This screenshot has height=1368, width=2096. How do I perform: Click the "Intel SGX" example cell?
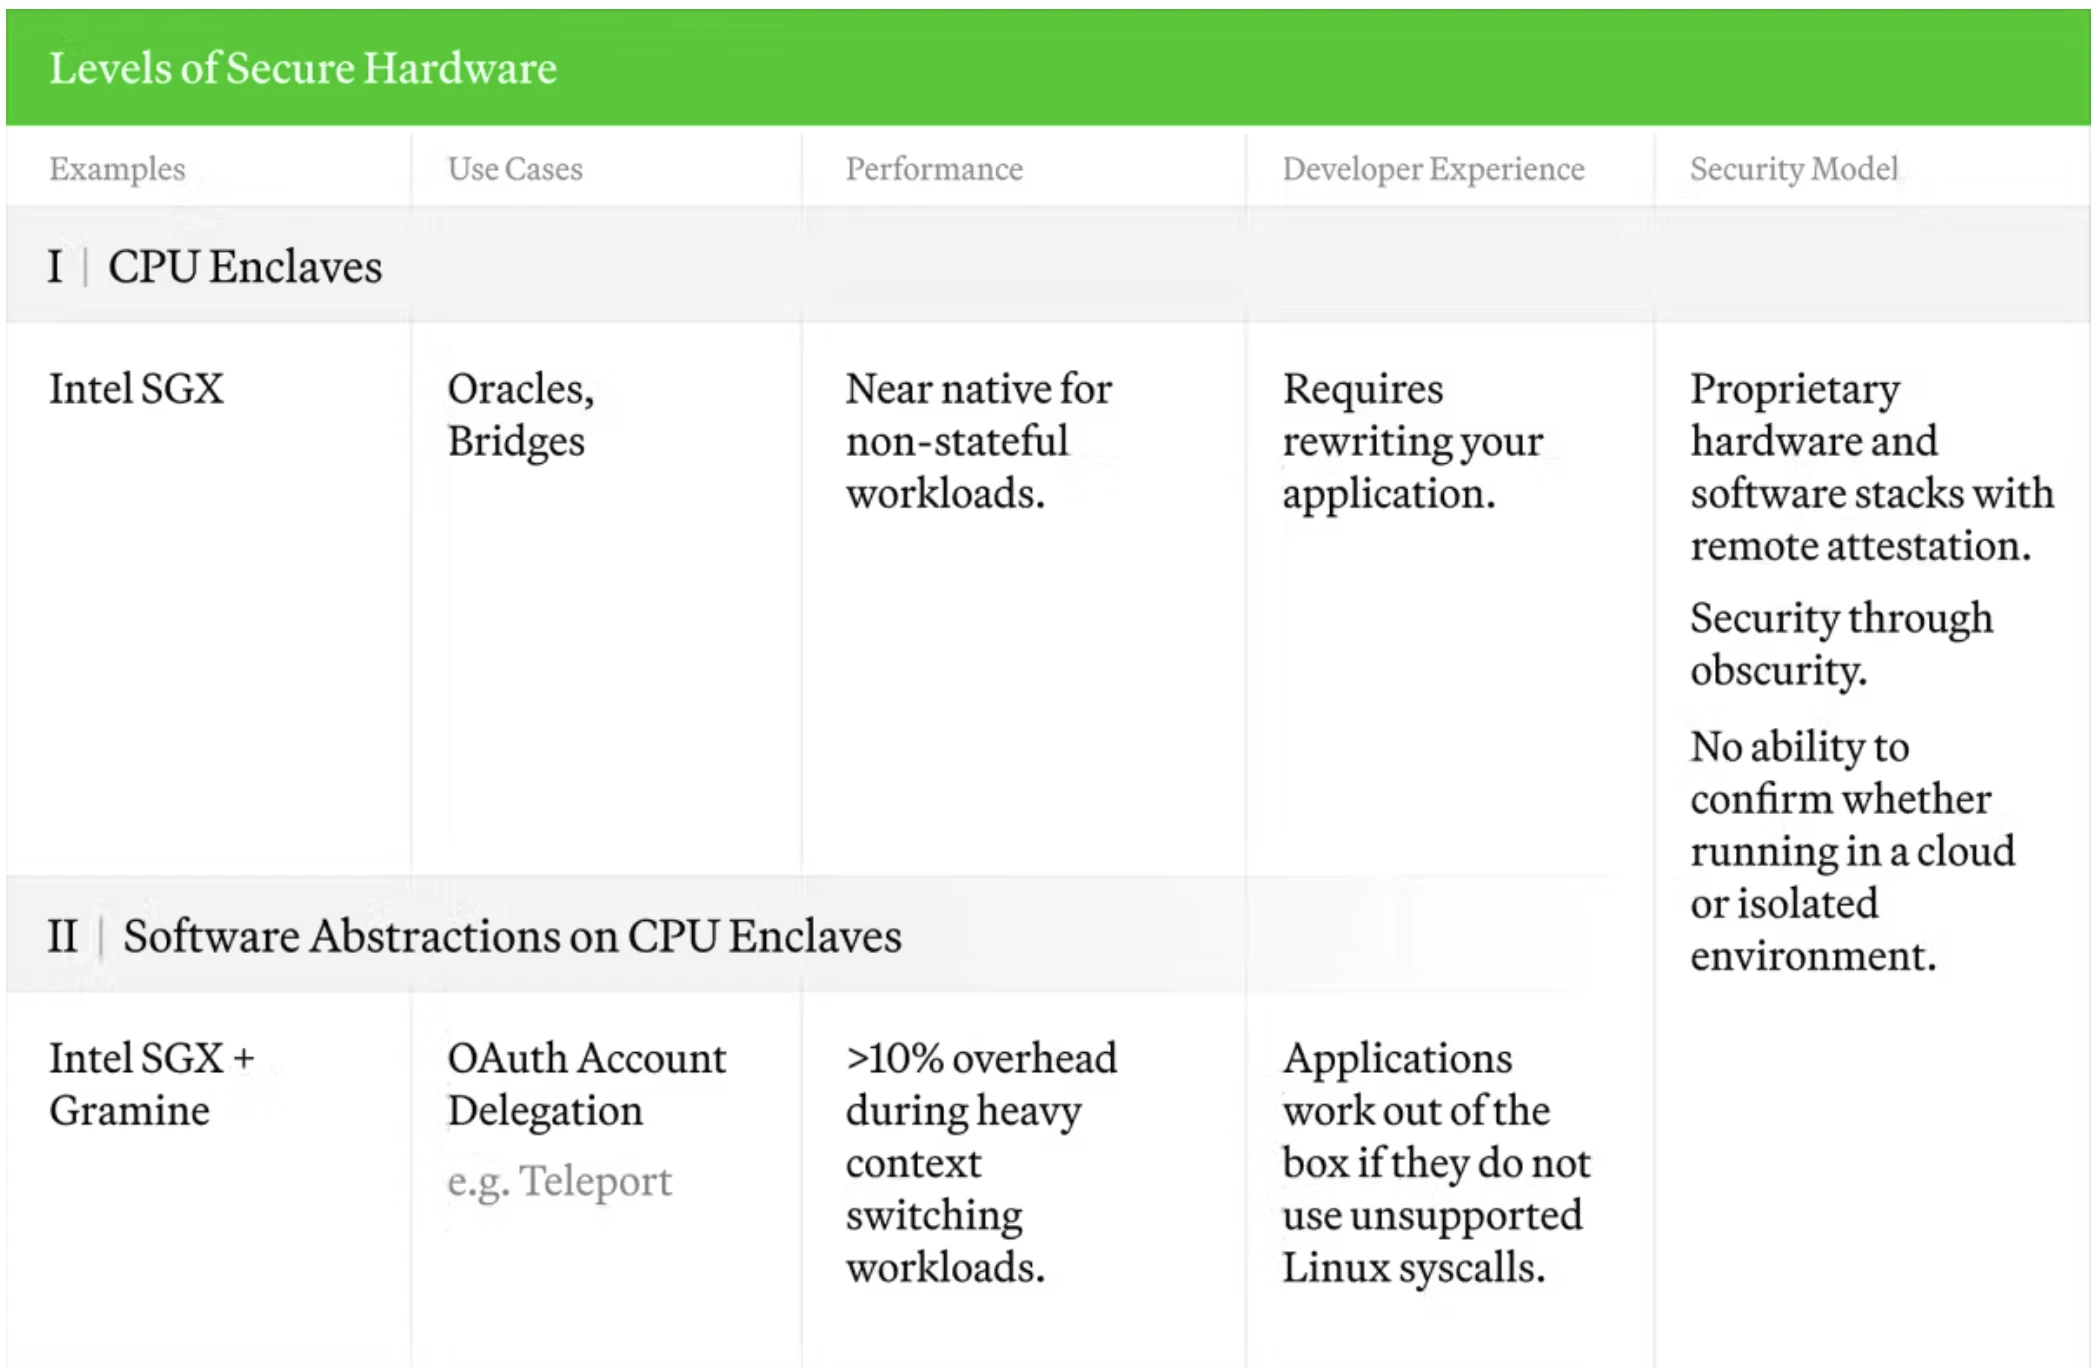click(136, 389)
